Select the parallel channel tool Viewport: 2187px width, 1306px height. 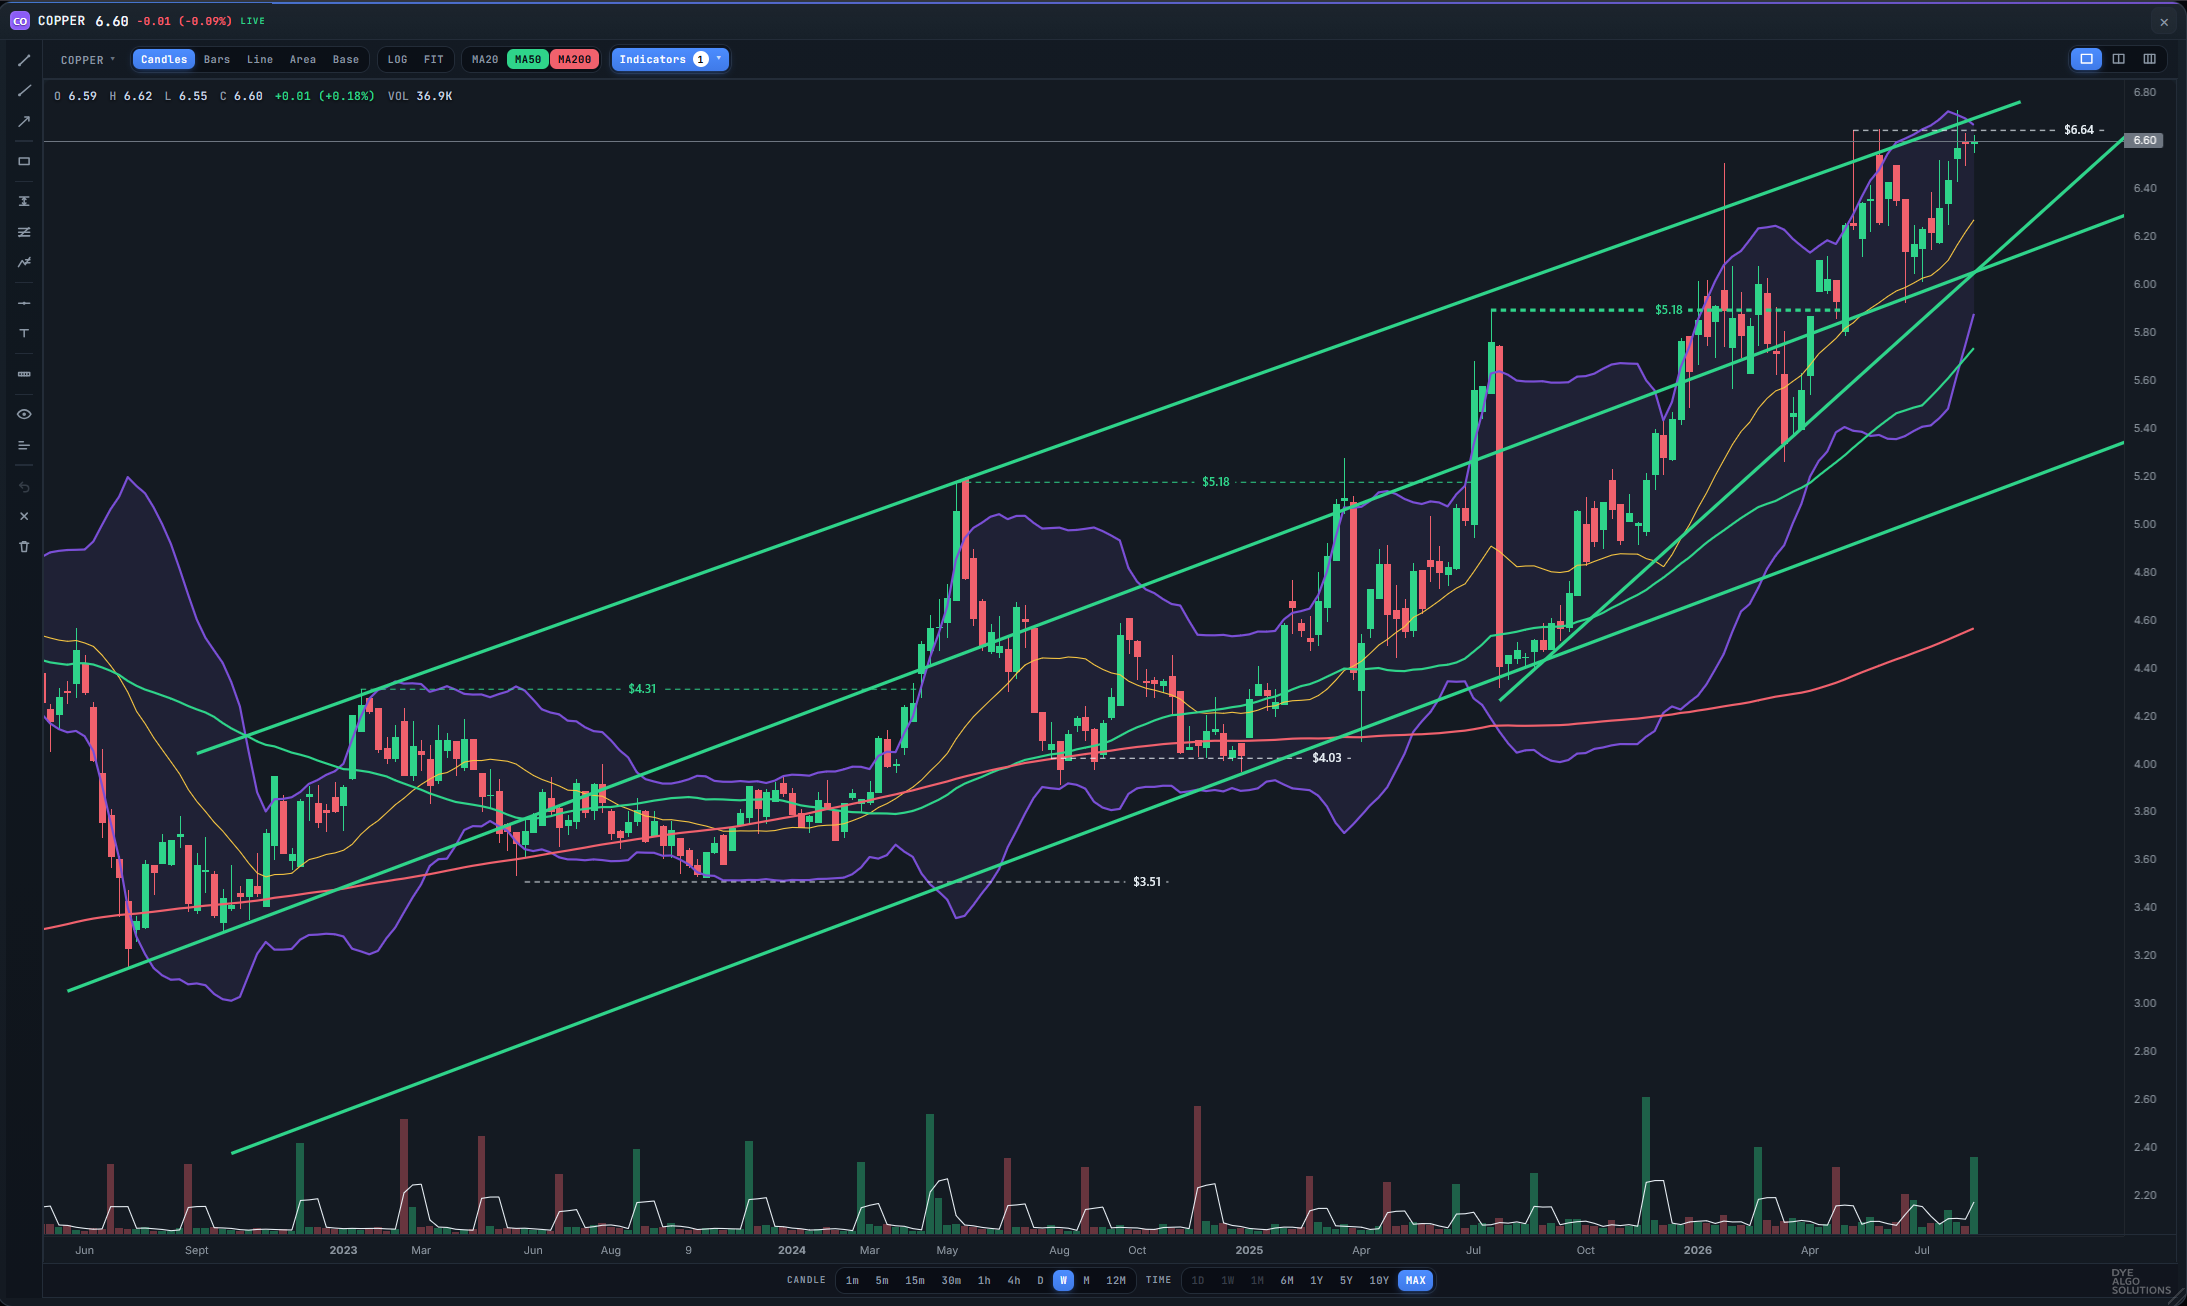point(24,232)
